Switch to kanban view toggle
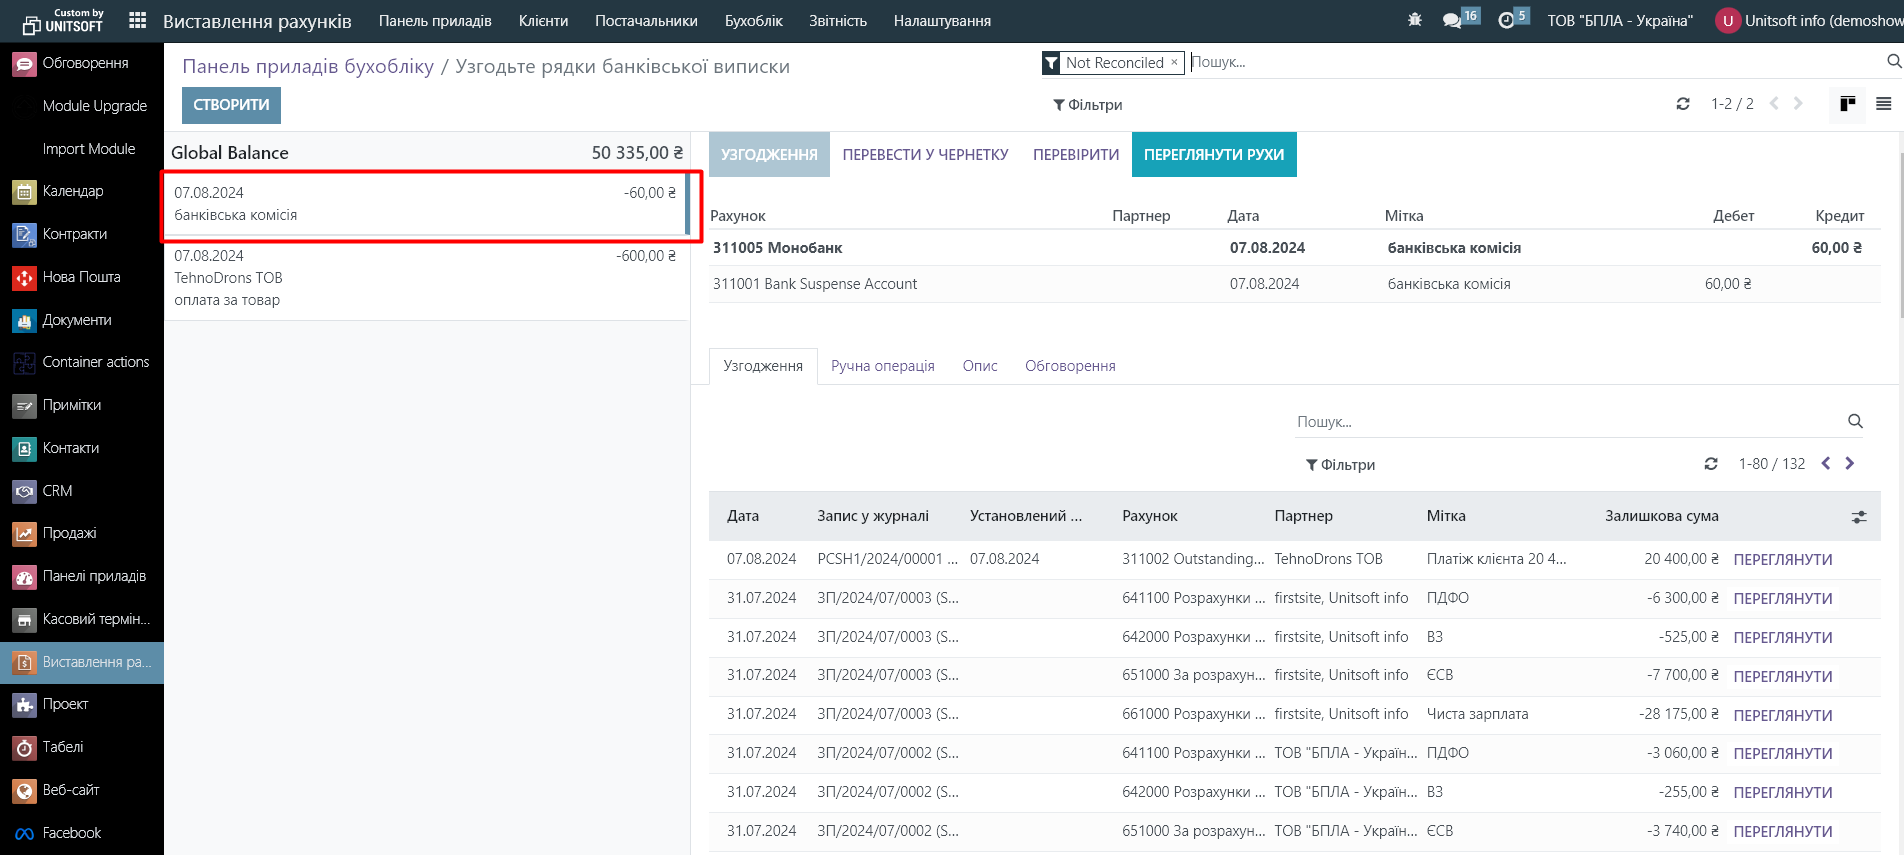Viewport: 1904px width, 855px height. click(x=1847, y=104)
